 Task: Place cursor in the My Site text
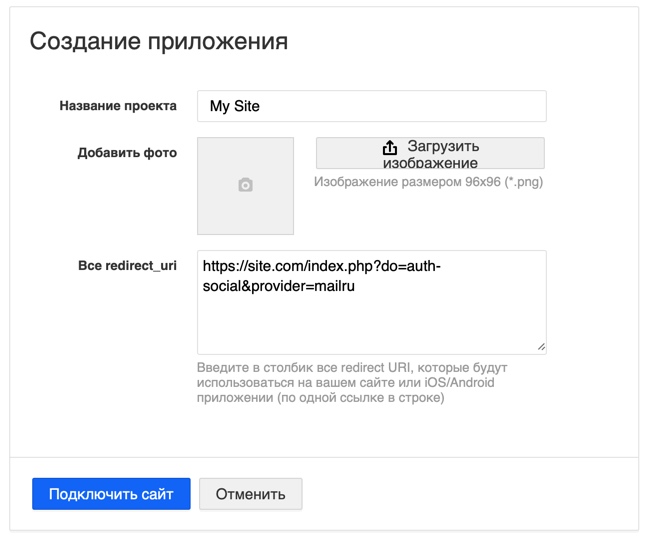[234, 106]
